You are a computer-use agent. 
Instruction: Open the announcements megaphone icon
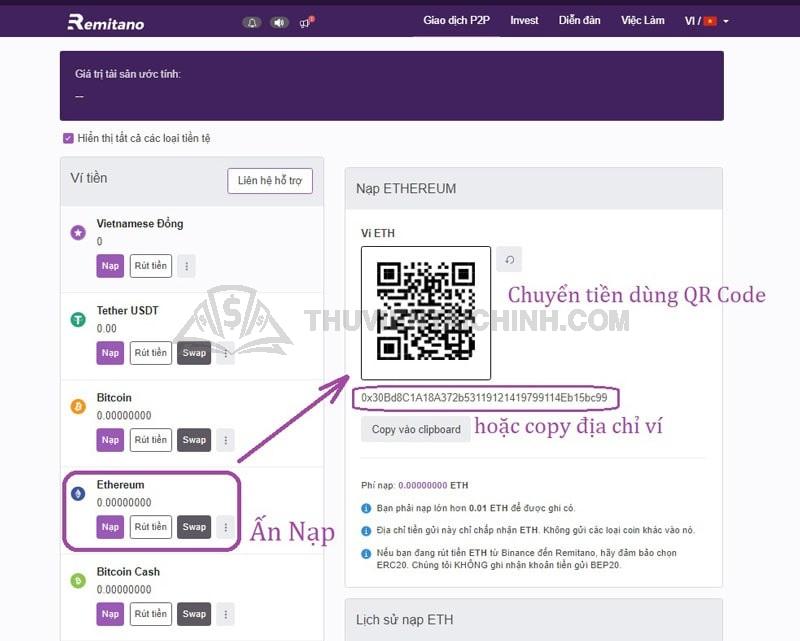pyautogui.click(x=306, y=22)
